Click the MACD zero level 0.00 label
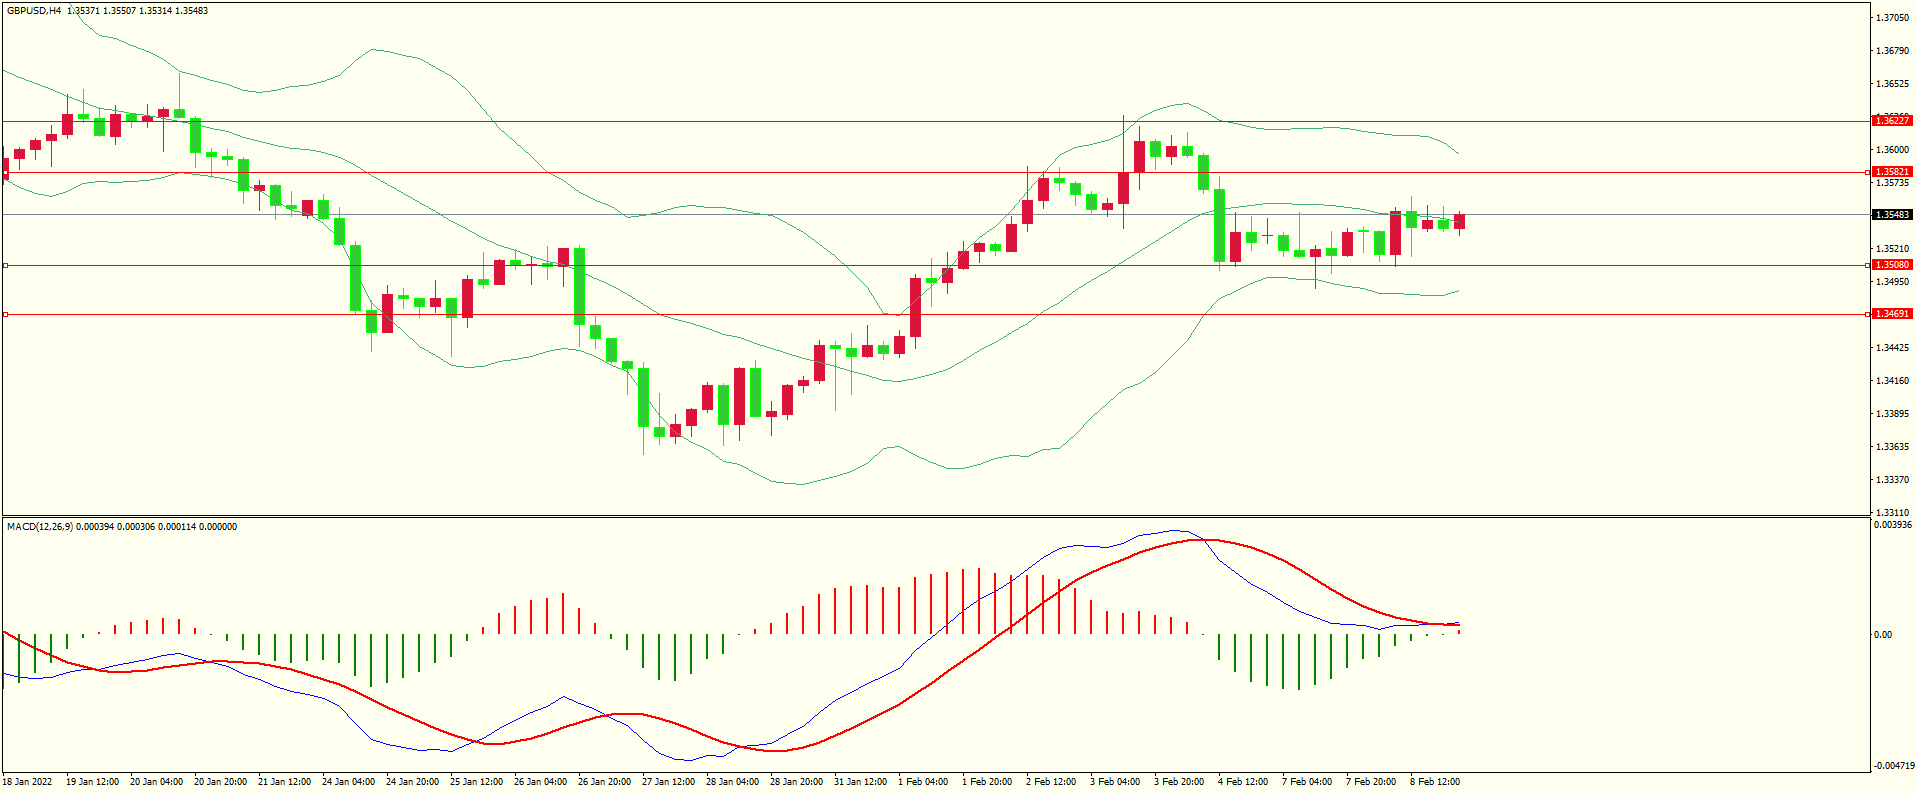 (1882, 635)
